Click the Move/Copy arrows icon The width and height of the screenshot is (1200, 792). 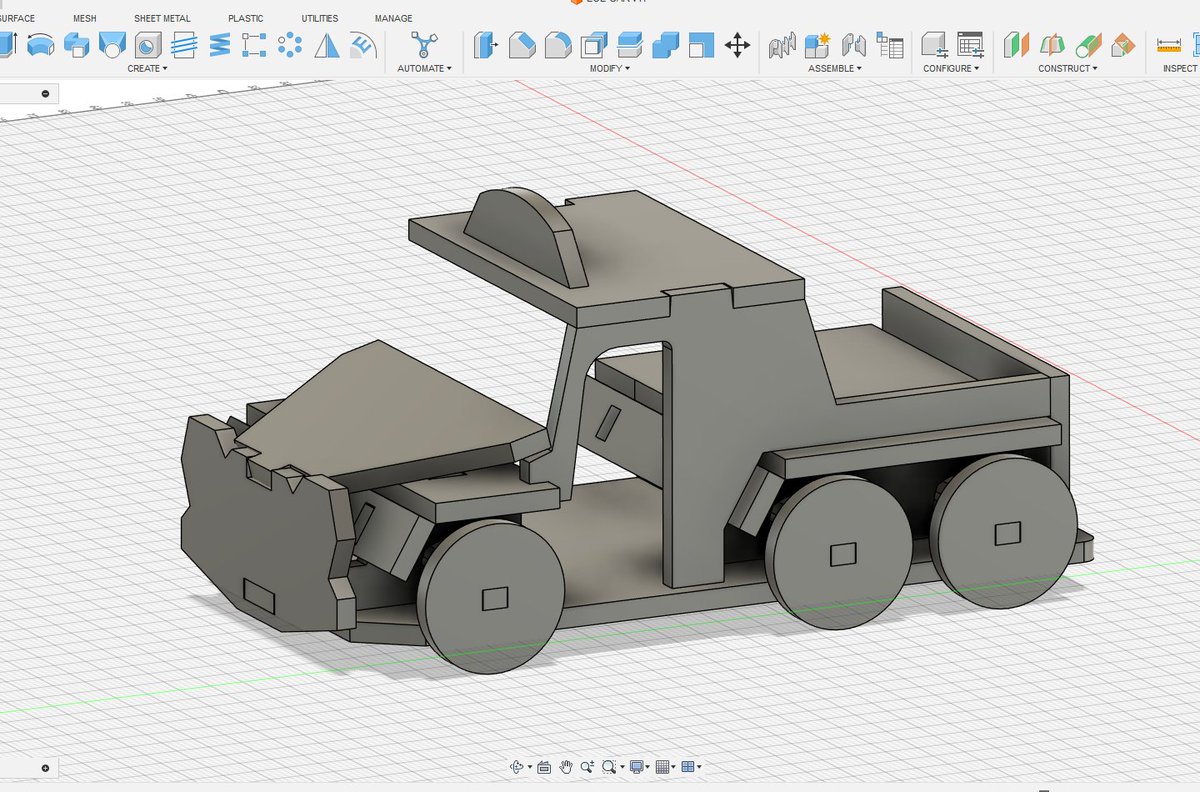tap(737, 44)
